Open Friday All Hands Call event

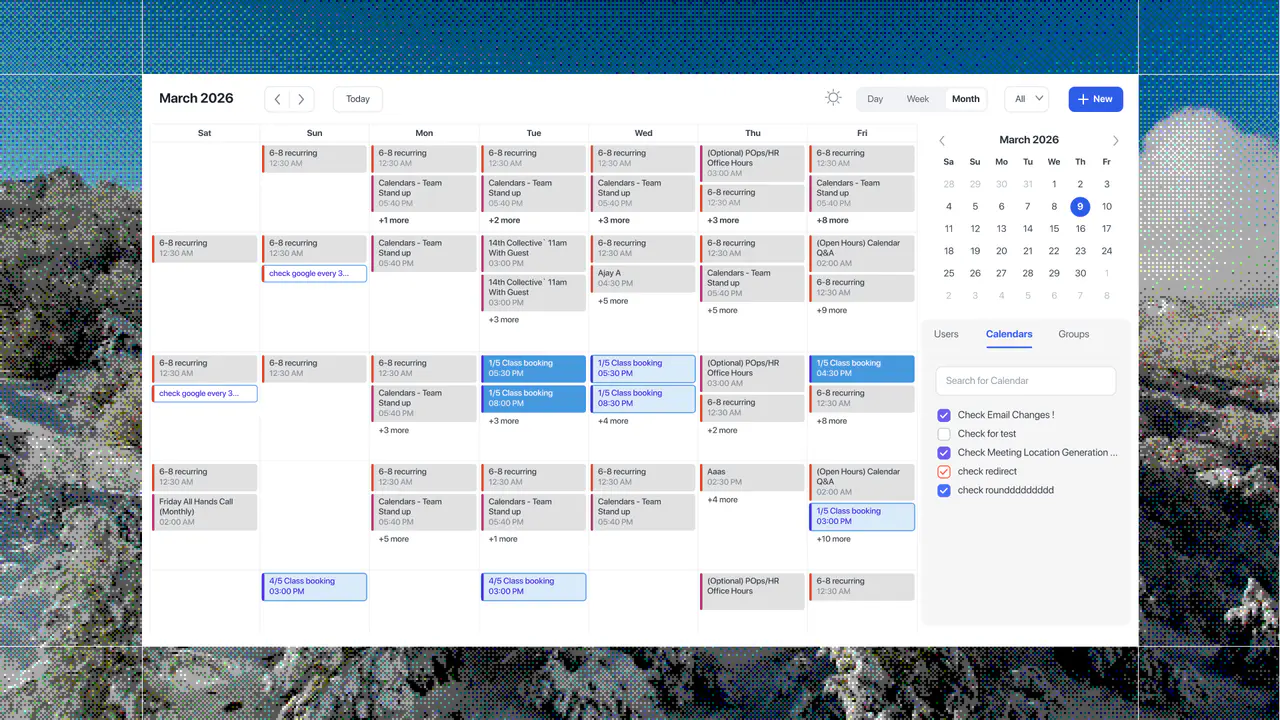(x=205, y=512)
